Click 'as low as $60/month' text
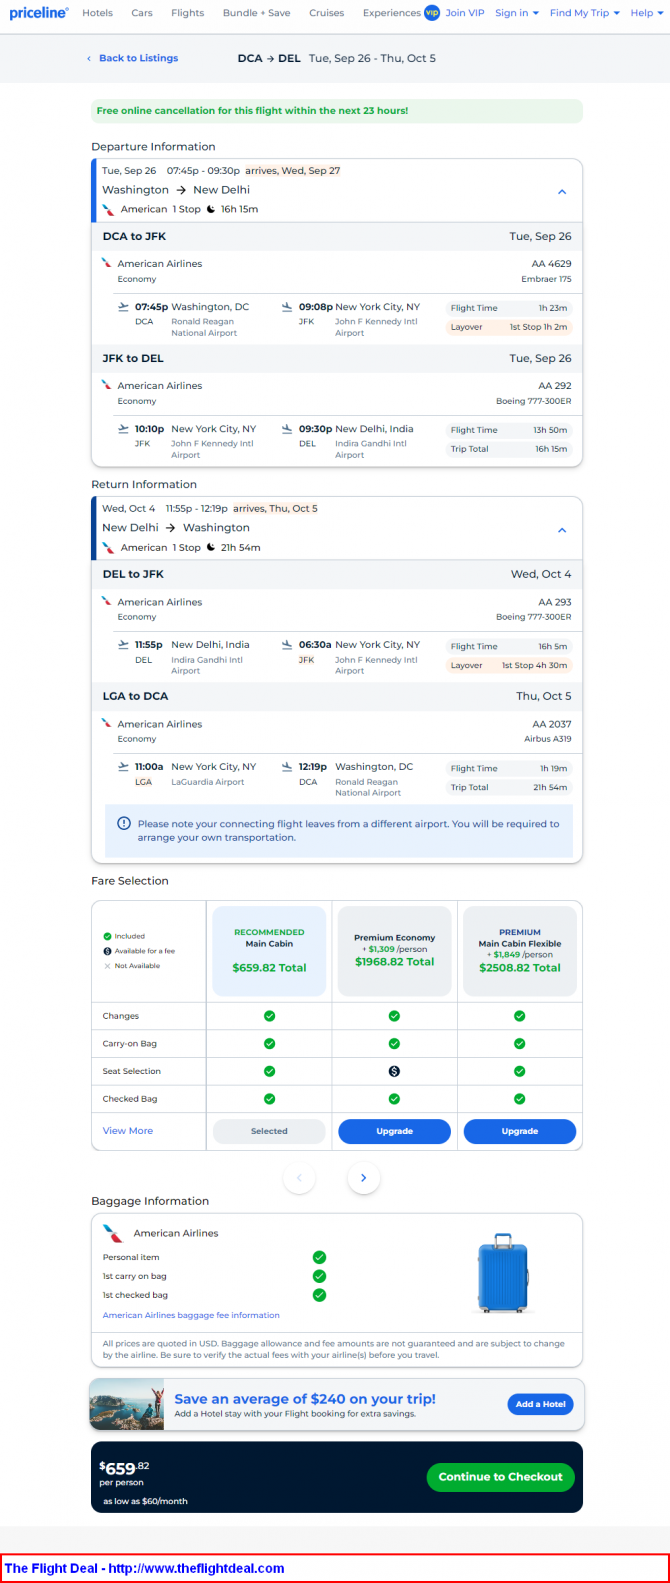This screenshot has height=1583, width=670. click(145, 1501)
